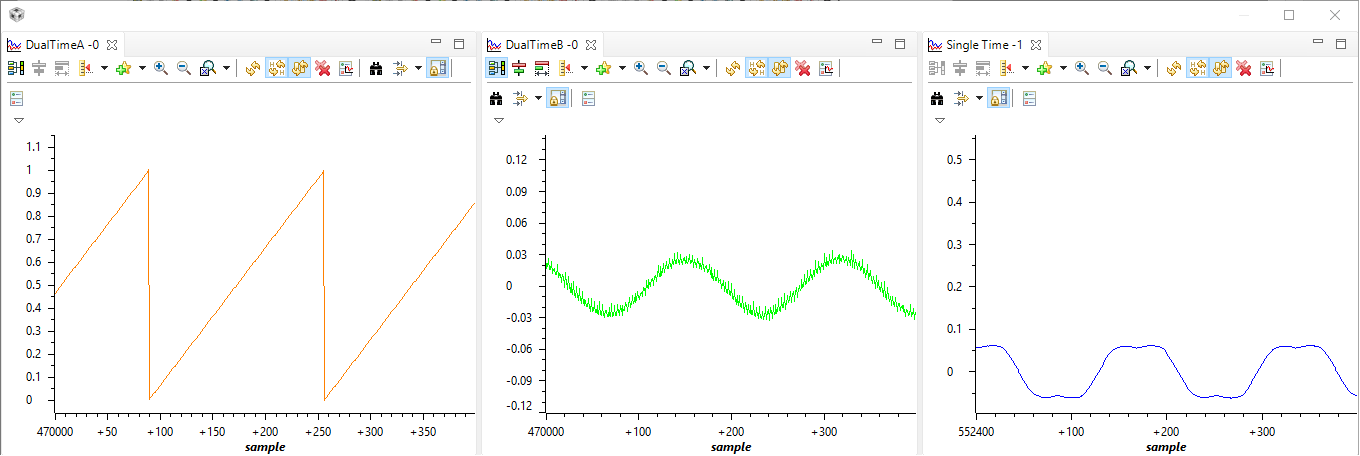Image resolution: width=1360 pixels, height=456 pixels.
Task: Toggle the vertical auto-refresh button in DualTimeA
Action: (x=299, y=68)
